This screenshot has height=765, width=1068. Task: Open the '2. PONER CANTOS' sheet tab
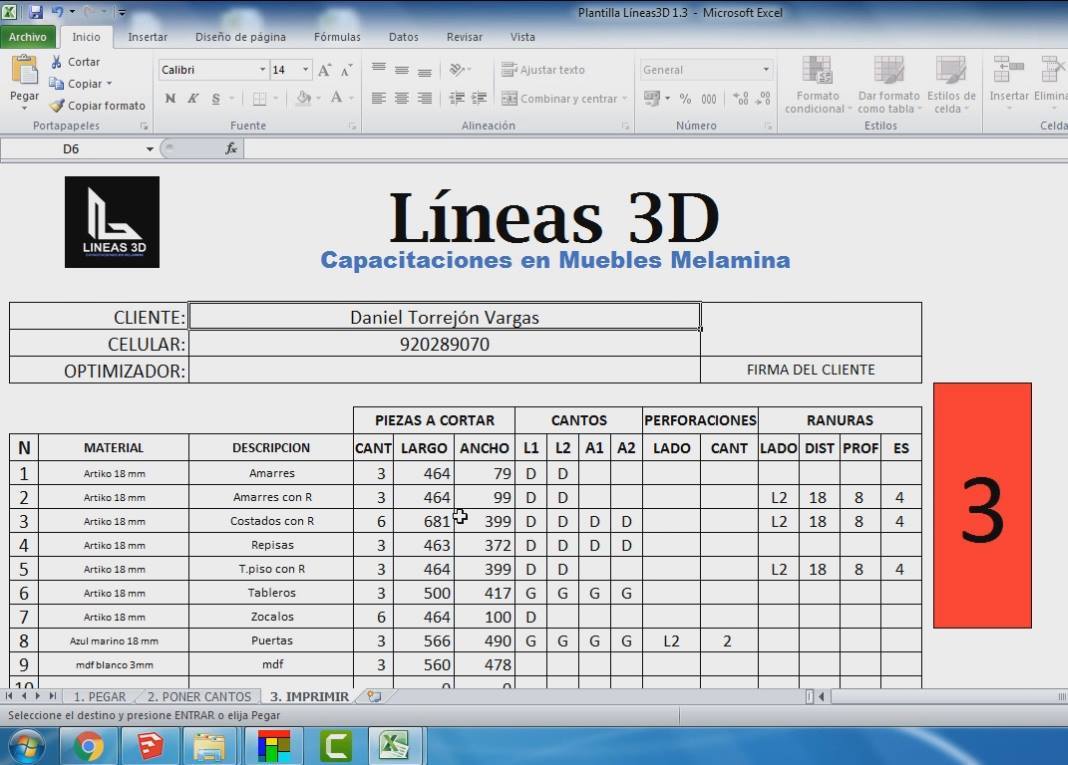click(x=199, y=696)
